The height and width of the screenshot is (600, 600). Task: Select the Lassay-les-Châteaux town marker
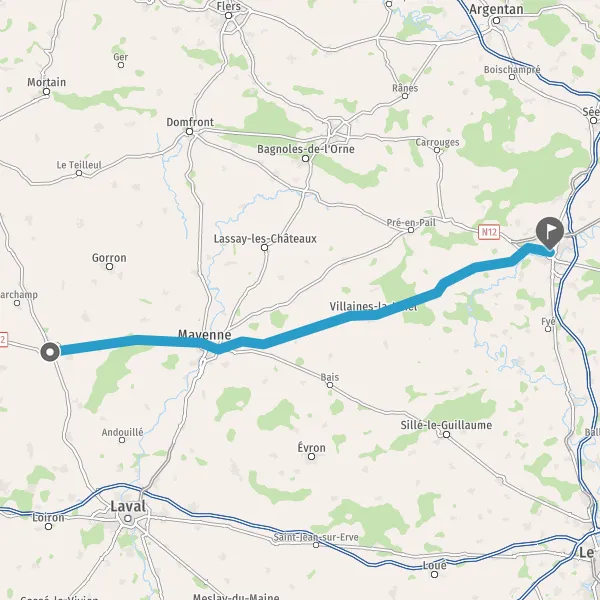point(264,248)
